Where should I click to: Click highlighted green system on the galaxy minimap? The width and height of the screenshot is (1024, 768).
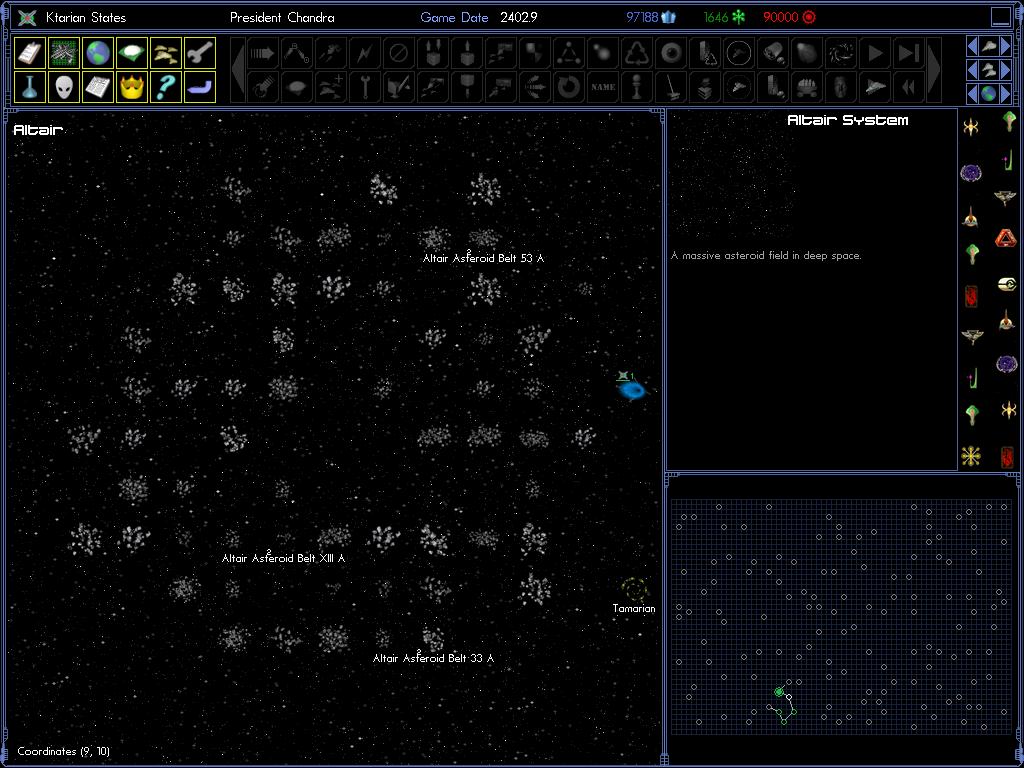[x=779, y=692]
